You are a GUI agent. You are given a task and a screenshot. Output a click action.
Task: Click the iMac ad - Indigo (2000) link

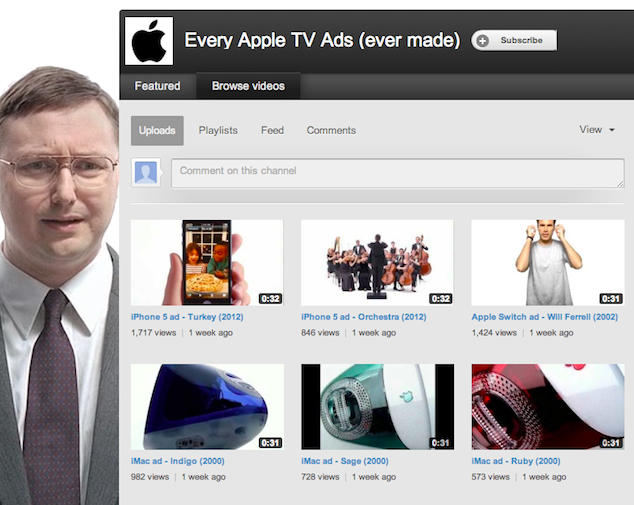178,461
